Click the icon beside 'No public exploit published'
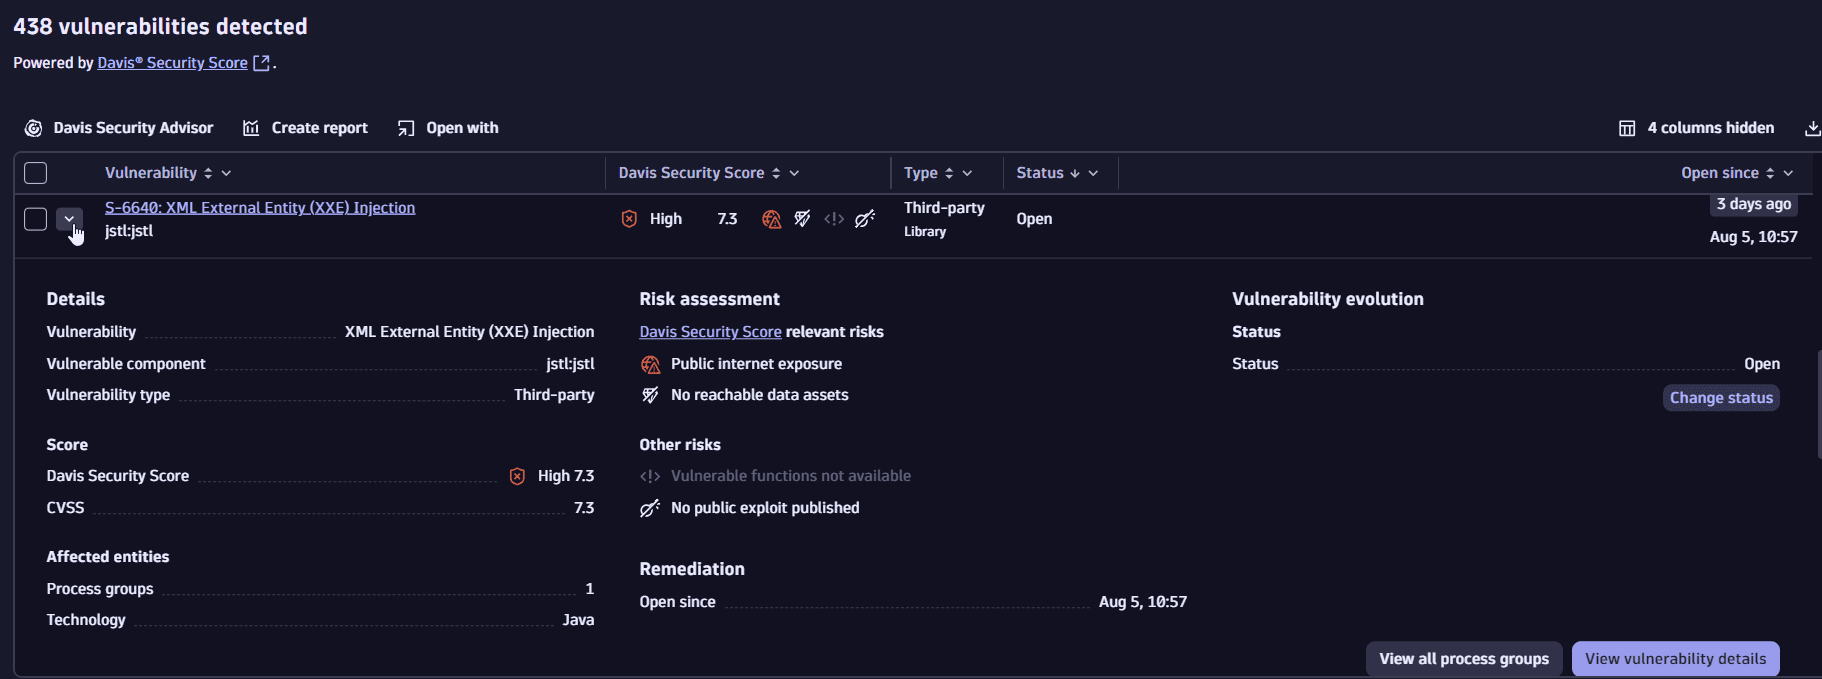Viewport: 1822px width, 679px height. click(650, 508)
